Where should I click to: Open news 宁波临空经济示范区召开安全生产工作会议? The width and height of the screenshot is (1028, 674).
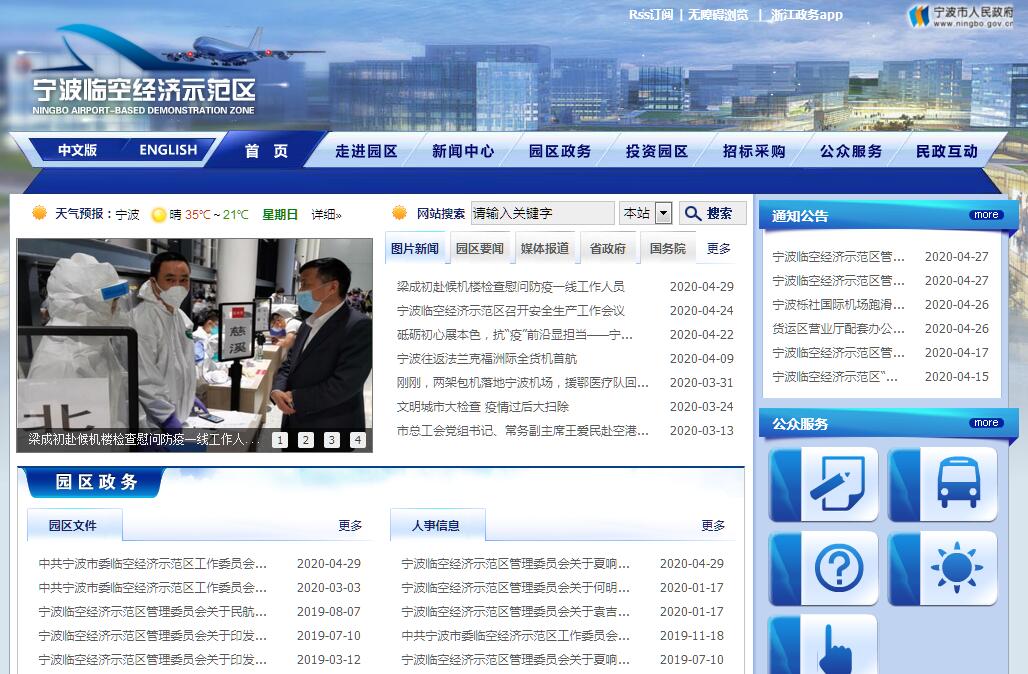(x=511, y=311)
